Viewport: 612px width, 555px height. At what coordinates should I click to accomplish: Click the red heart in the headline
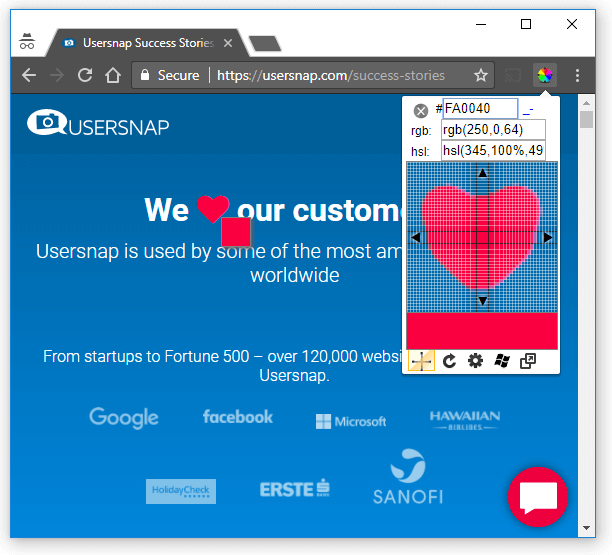213,209
